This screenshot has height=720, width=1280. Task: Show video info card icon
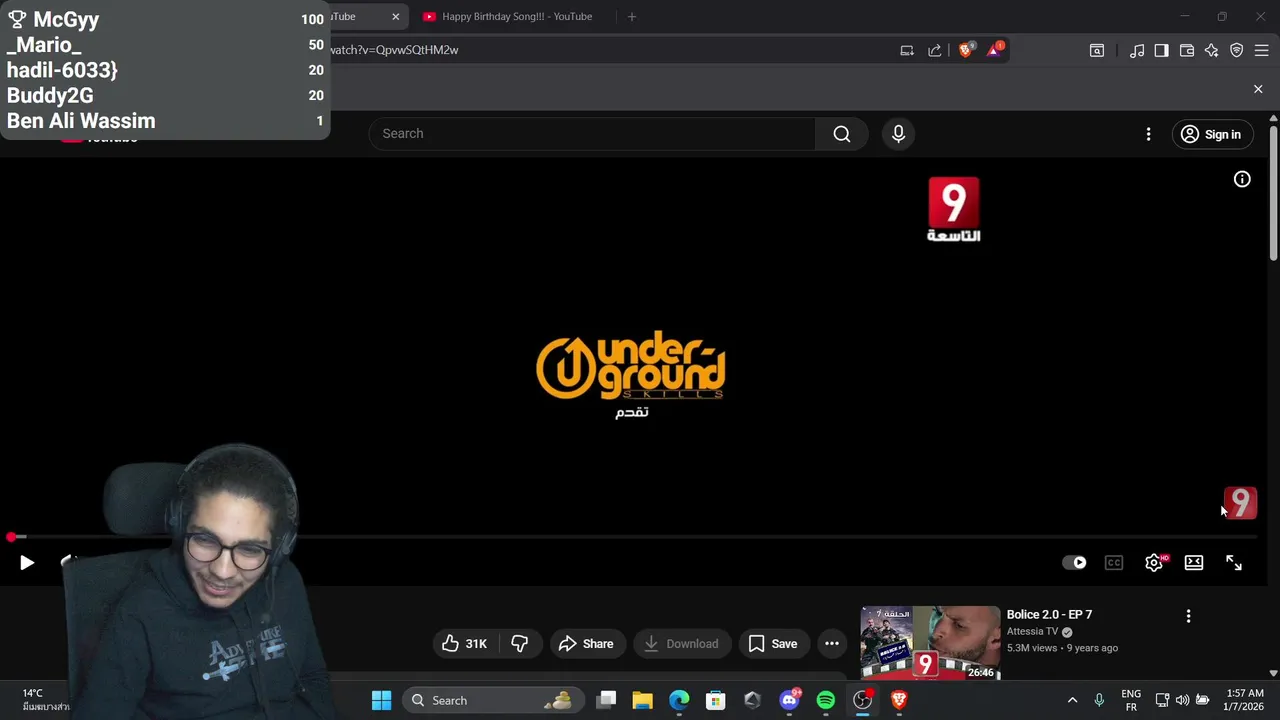1242,179
